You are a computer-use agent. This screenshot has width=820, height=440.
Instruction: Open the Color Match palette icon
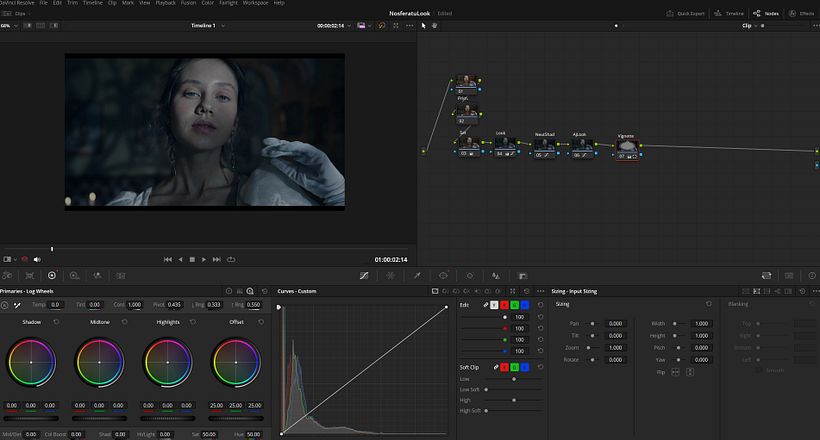(30, 276)
